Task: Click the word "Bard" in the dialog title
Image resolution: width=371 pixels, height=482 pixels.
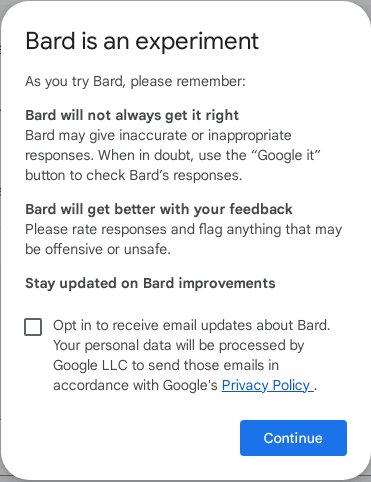Action: (x=50, y=42)
